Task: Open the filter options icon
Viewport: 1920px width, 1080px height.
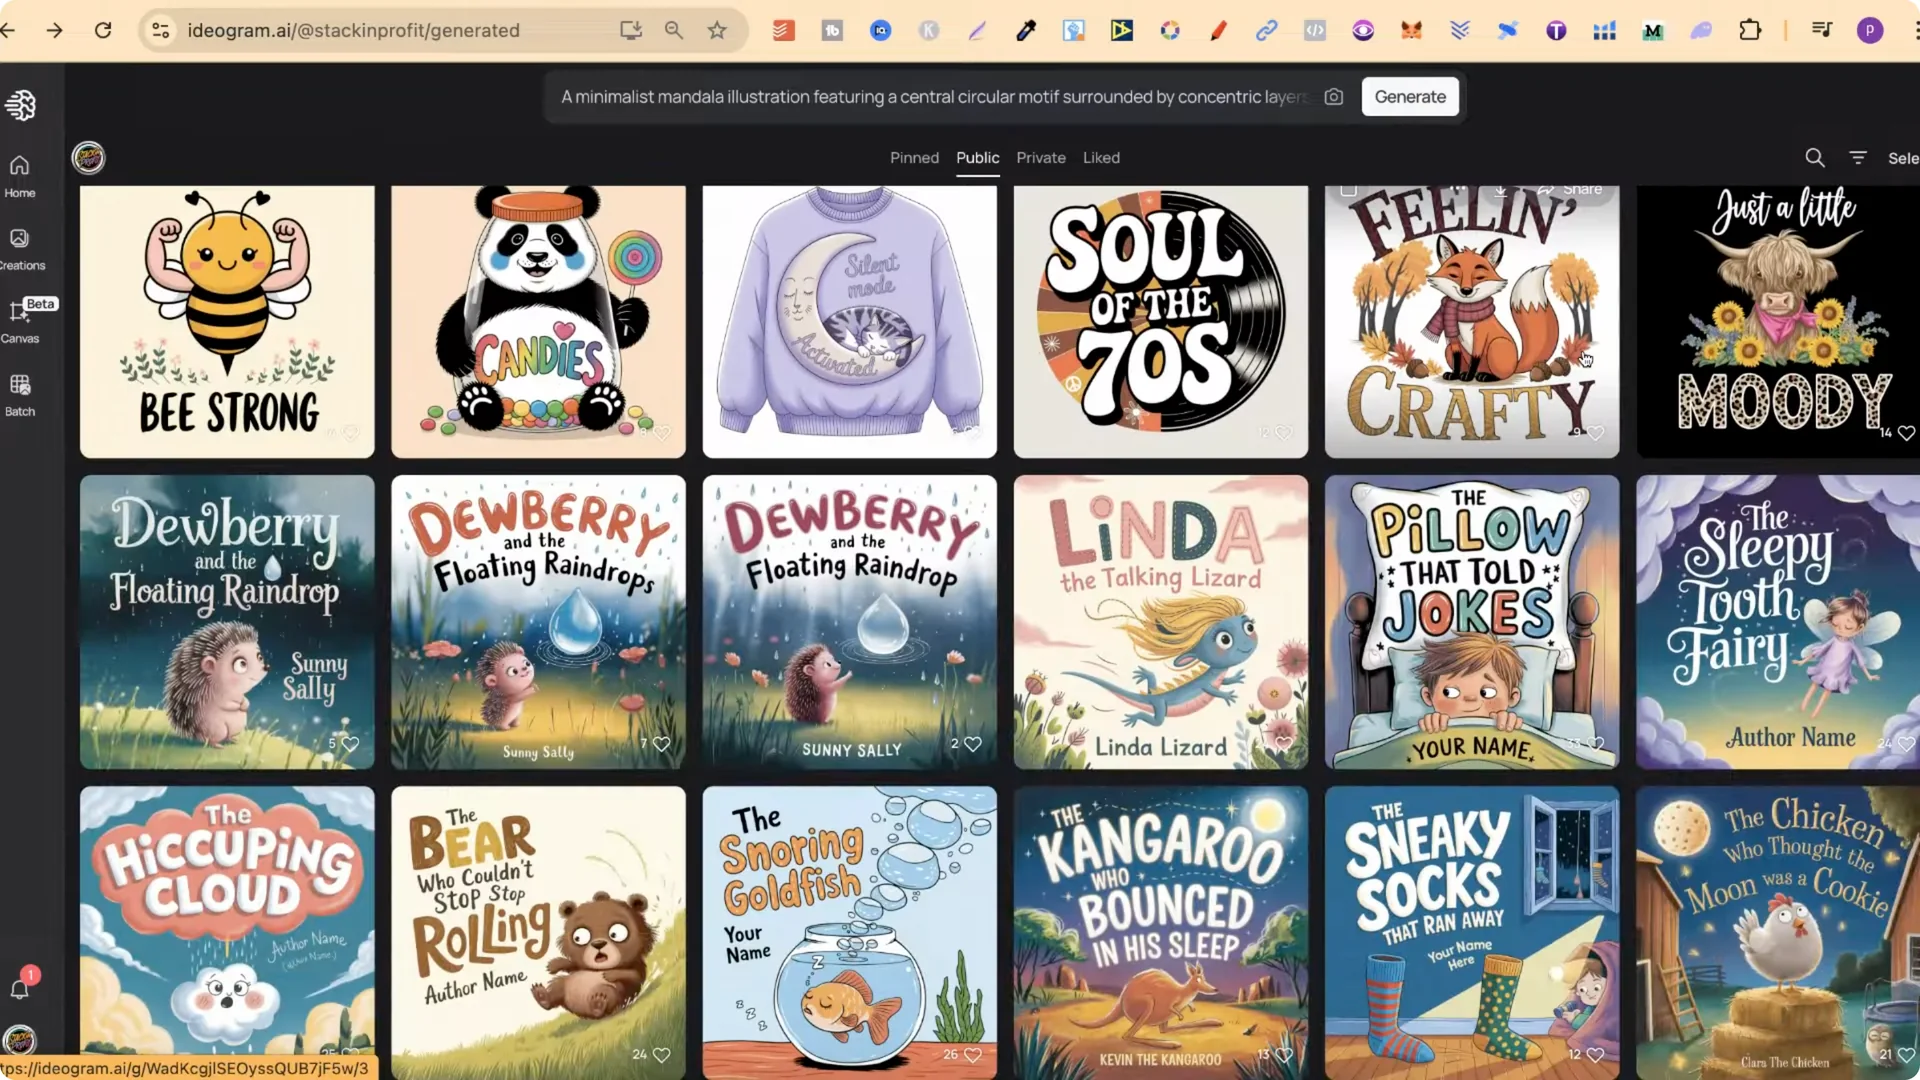Action: (x=1858, y=157)
